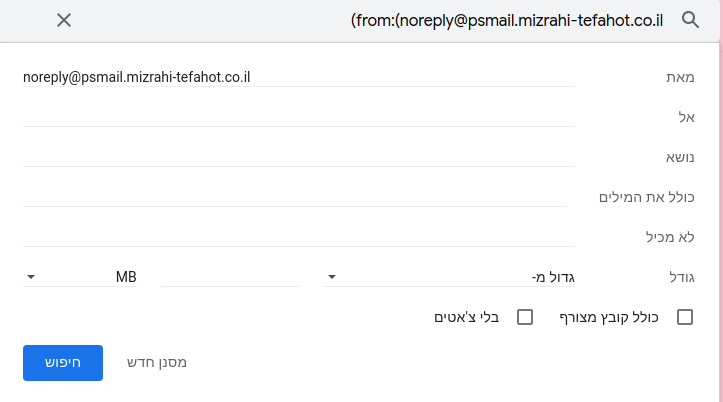Click the גודל size label

click(682, 277)
